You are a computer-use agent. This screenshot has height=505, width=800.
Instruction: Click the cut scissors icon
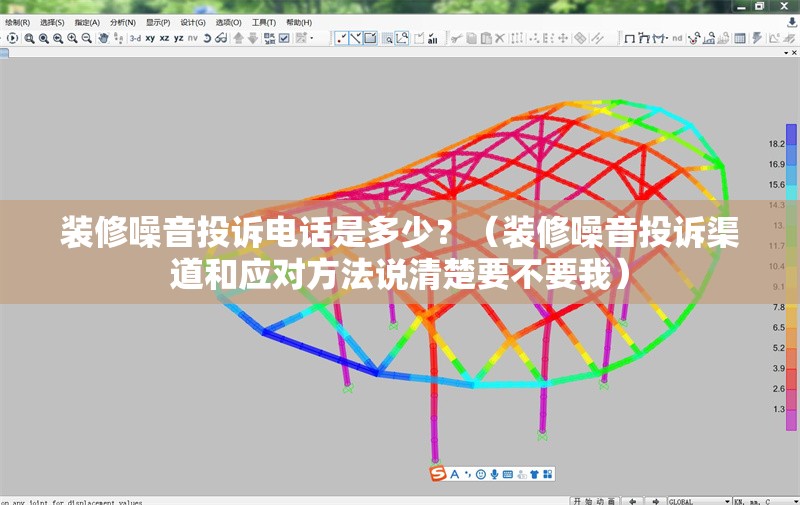pos(456,38)
